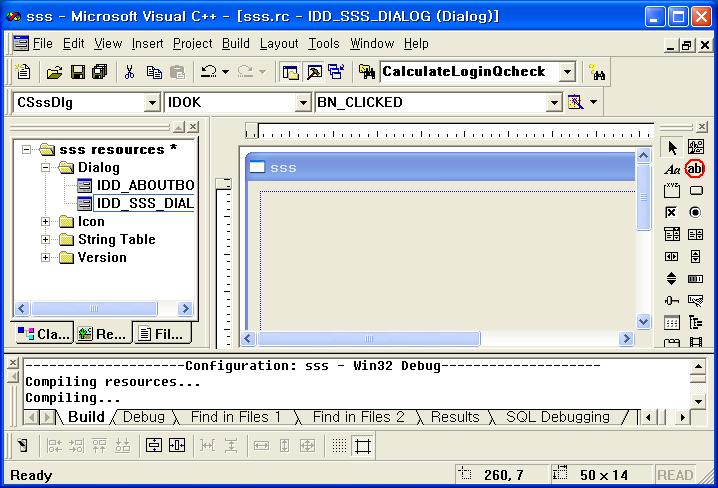Select the Static Text control tool

coord(672,169)
